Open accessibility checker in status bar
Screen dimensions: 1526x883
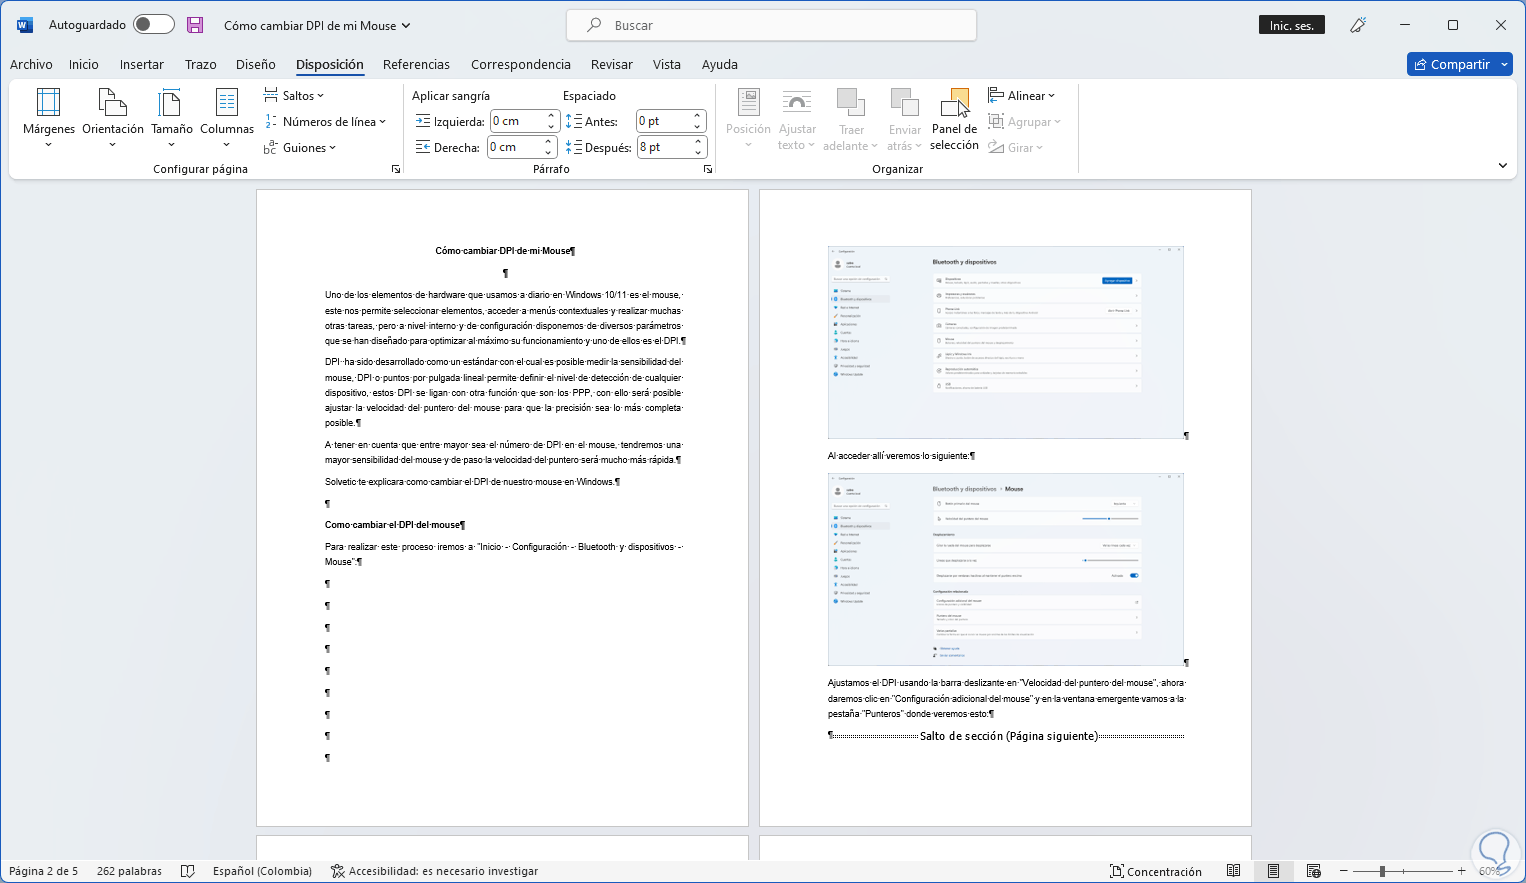click(434, 871)
